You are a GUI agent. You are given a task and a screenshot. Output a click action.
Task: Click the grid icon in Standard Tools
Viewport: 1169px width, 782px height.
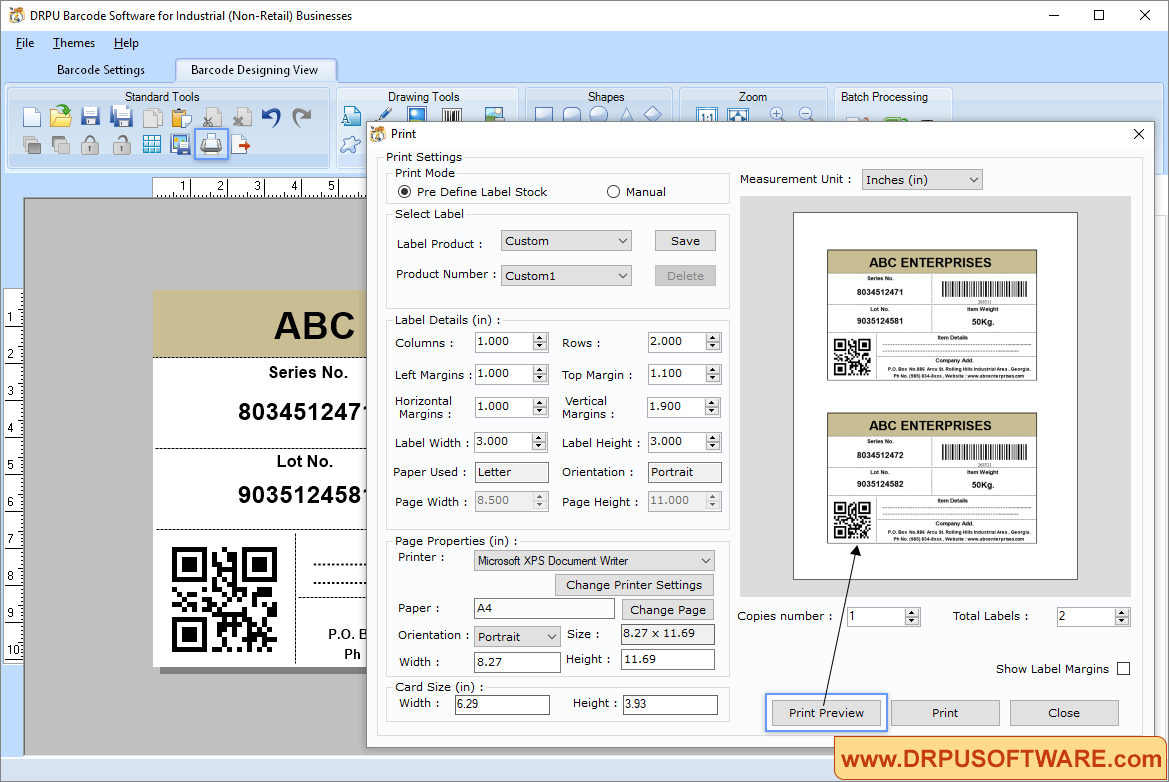coord(151,145)
